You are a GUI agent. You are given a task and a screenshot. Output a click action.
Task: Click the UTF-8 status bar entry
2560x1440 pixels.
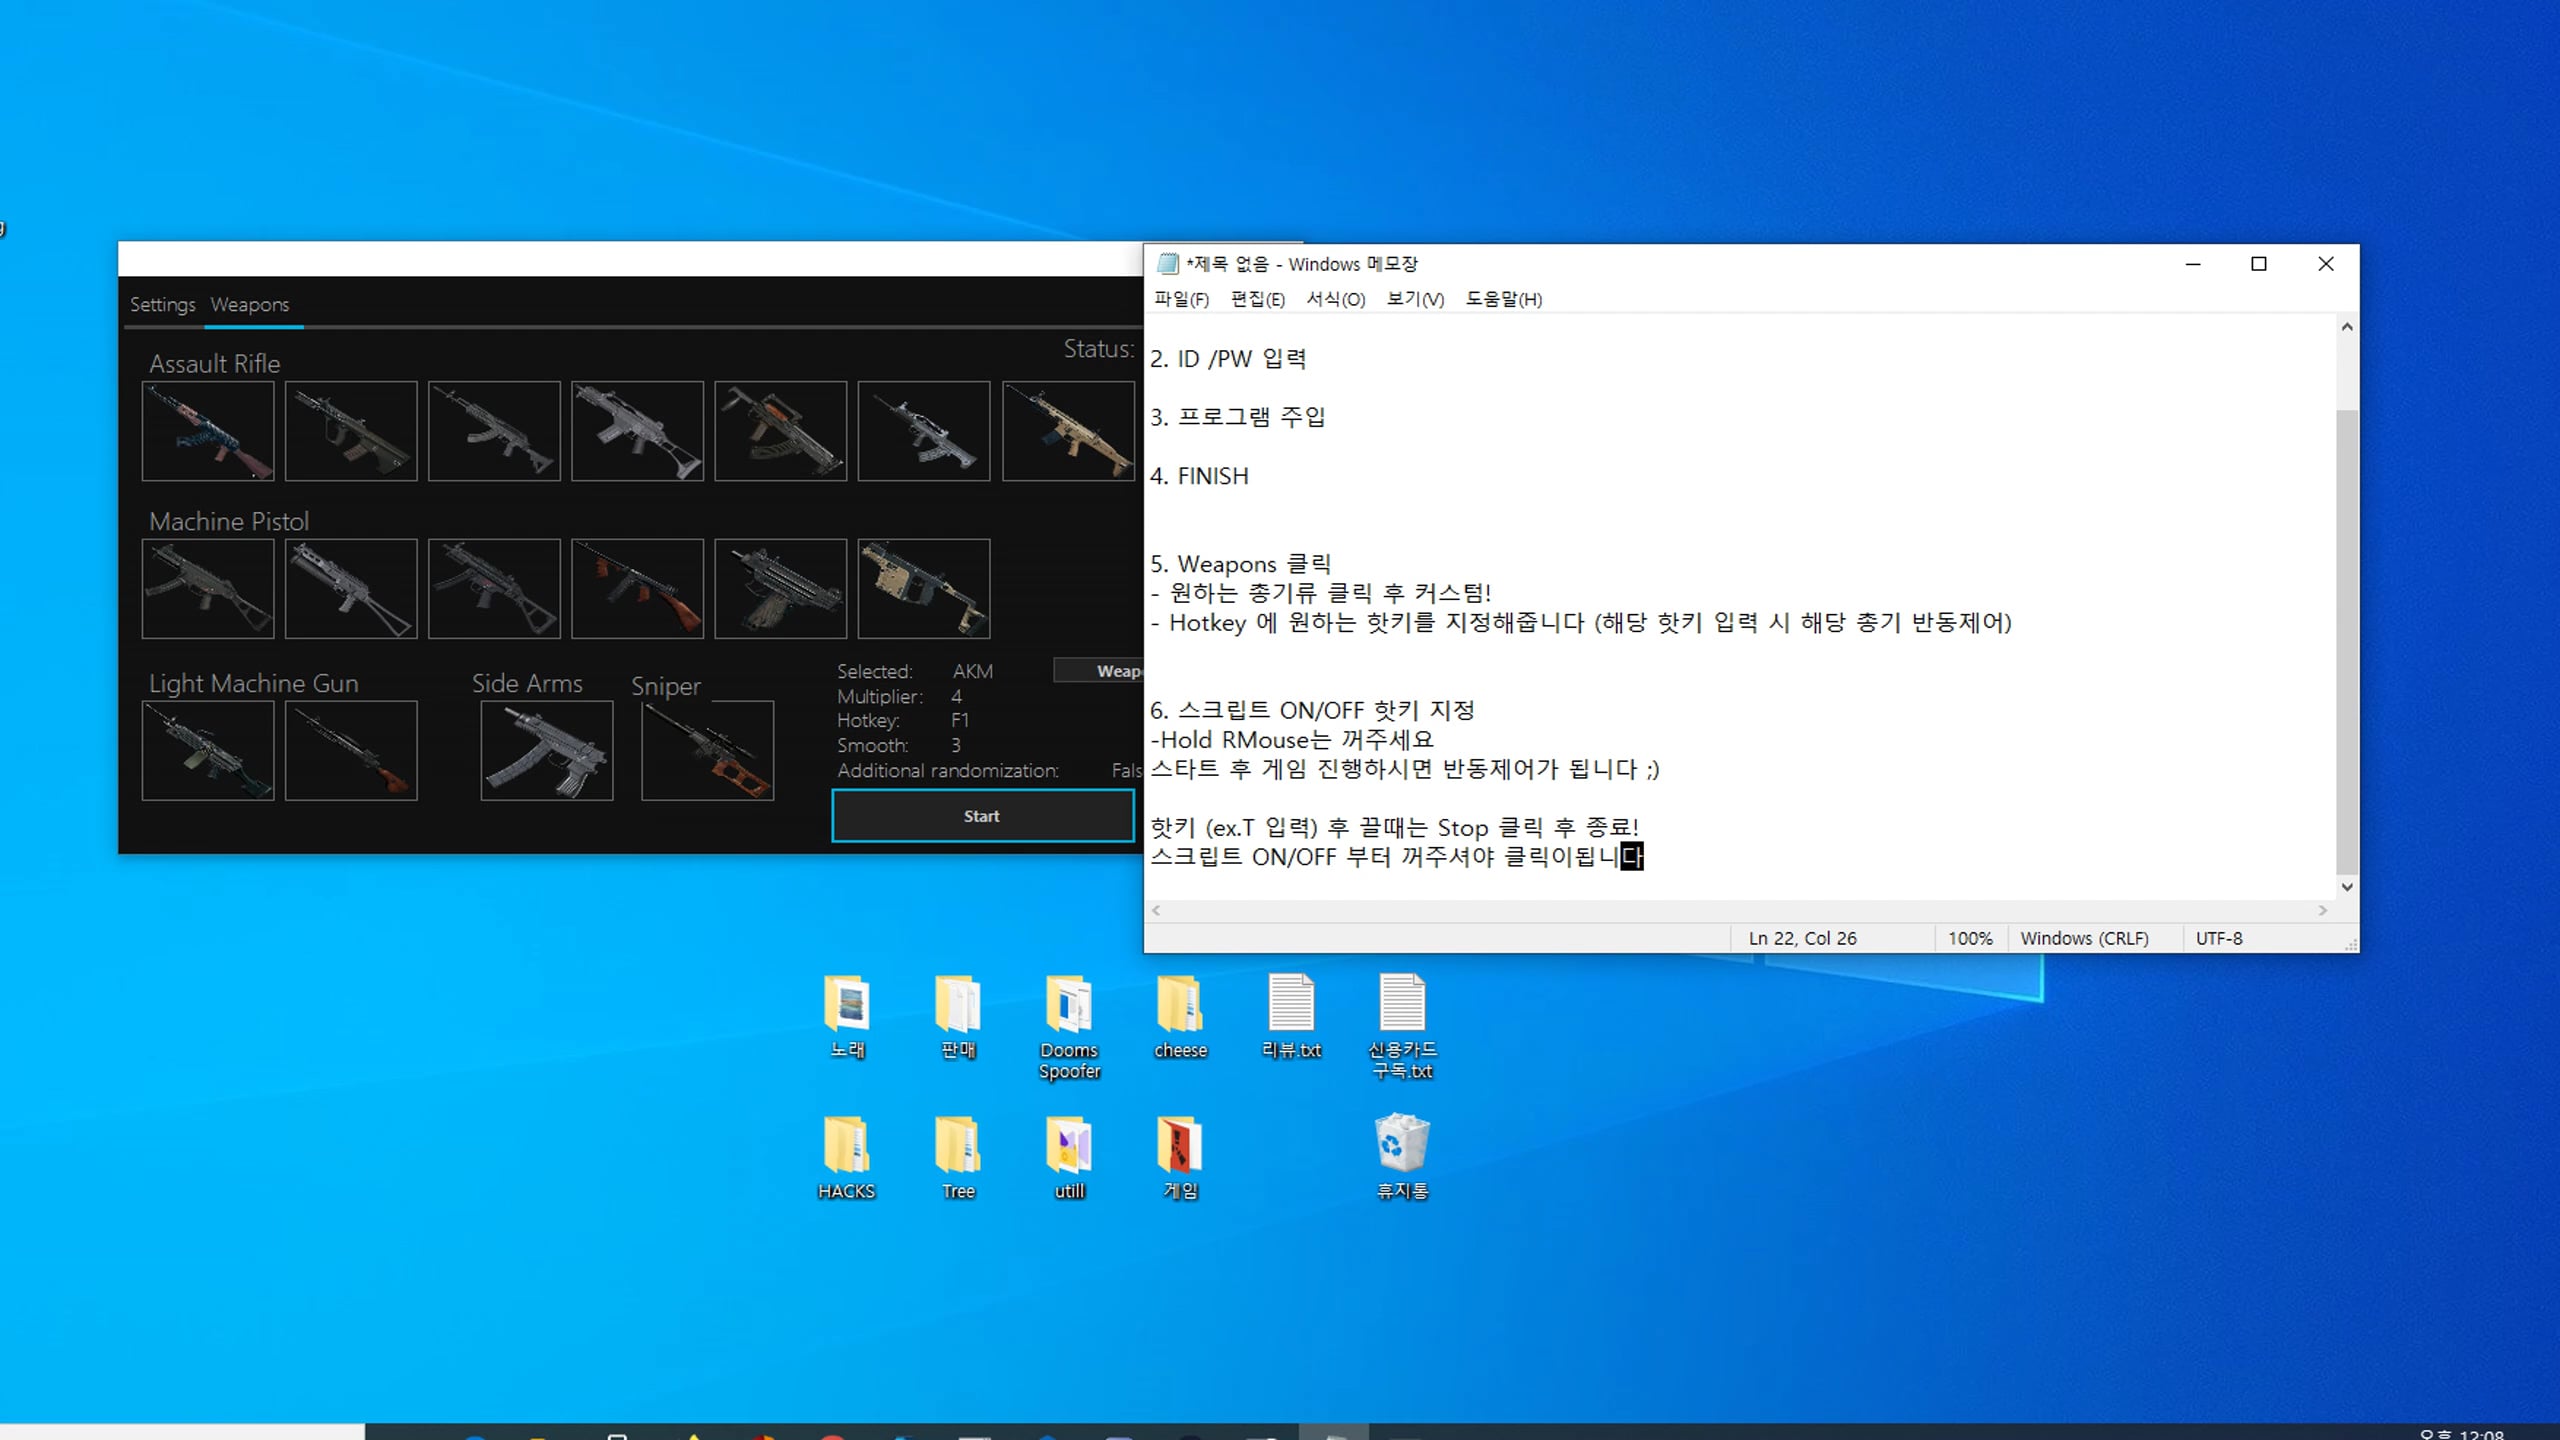tap(2219, 938)
